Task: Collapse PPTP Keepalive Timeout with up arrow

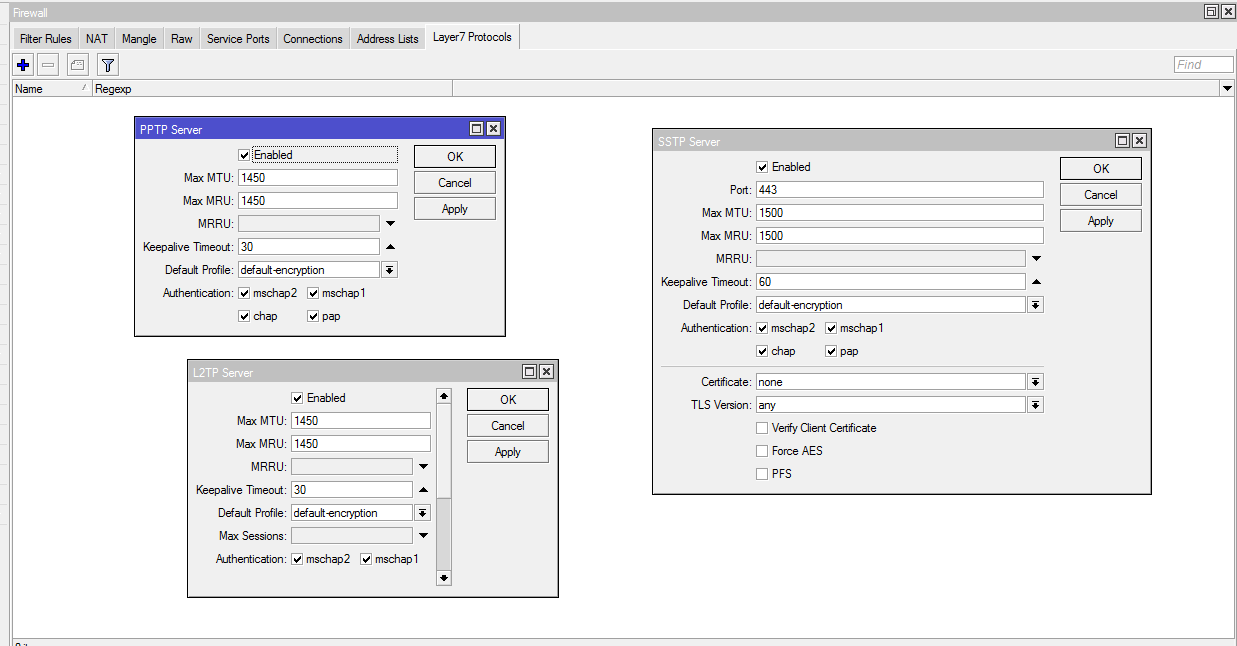Action: [390, 247]
